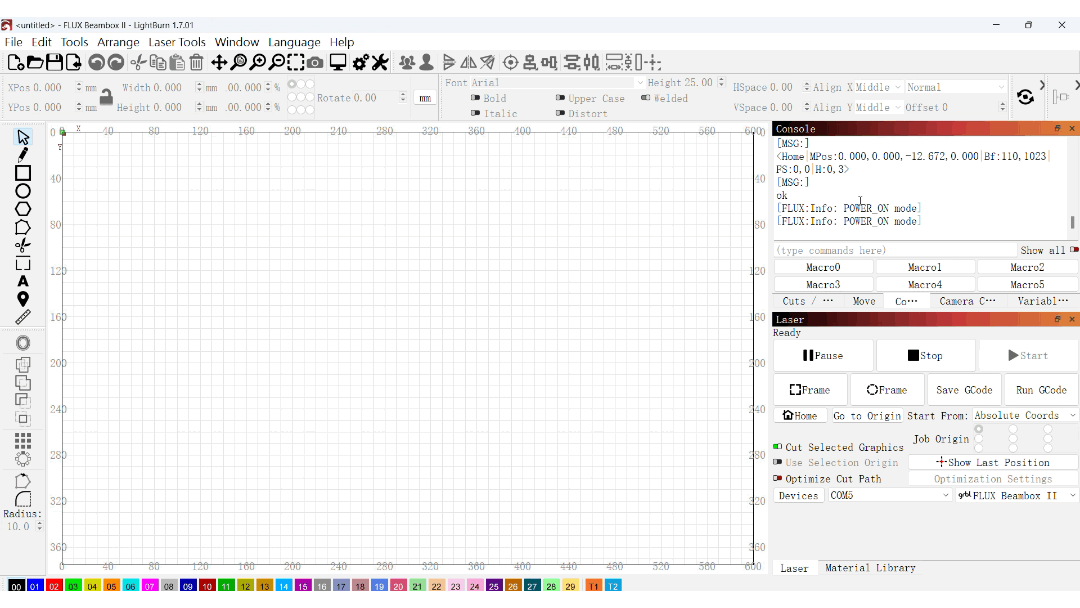Open the FLUX Beambox II device dropdown
This screenshot has height=608, width=1080.
1017,495
